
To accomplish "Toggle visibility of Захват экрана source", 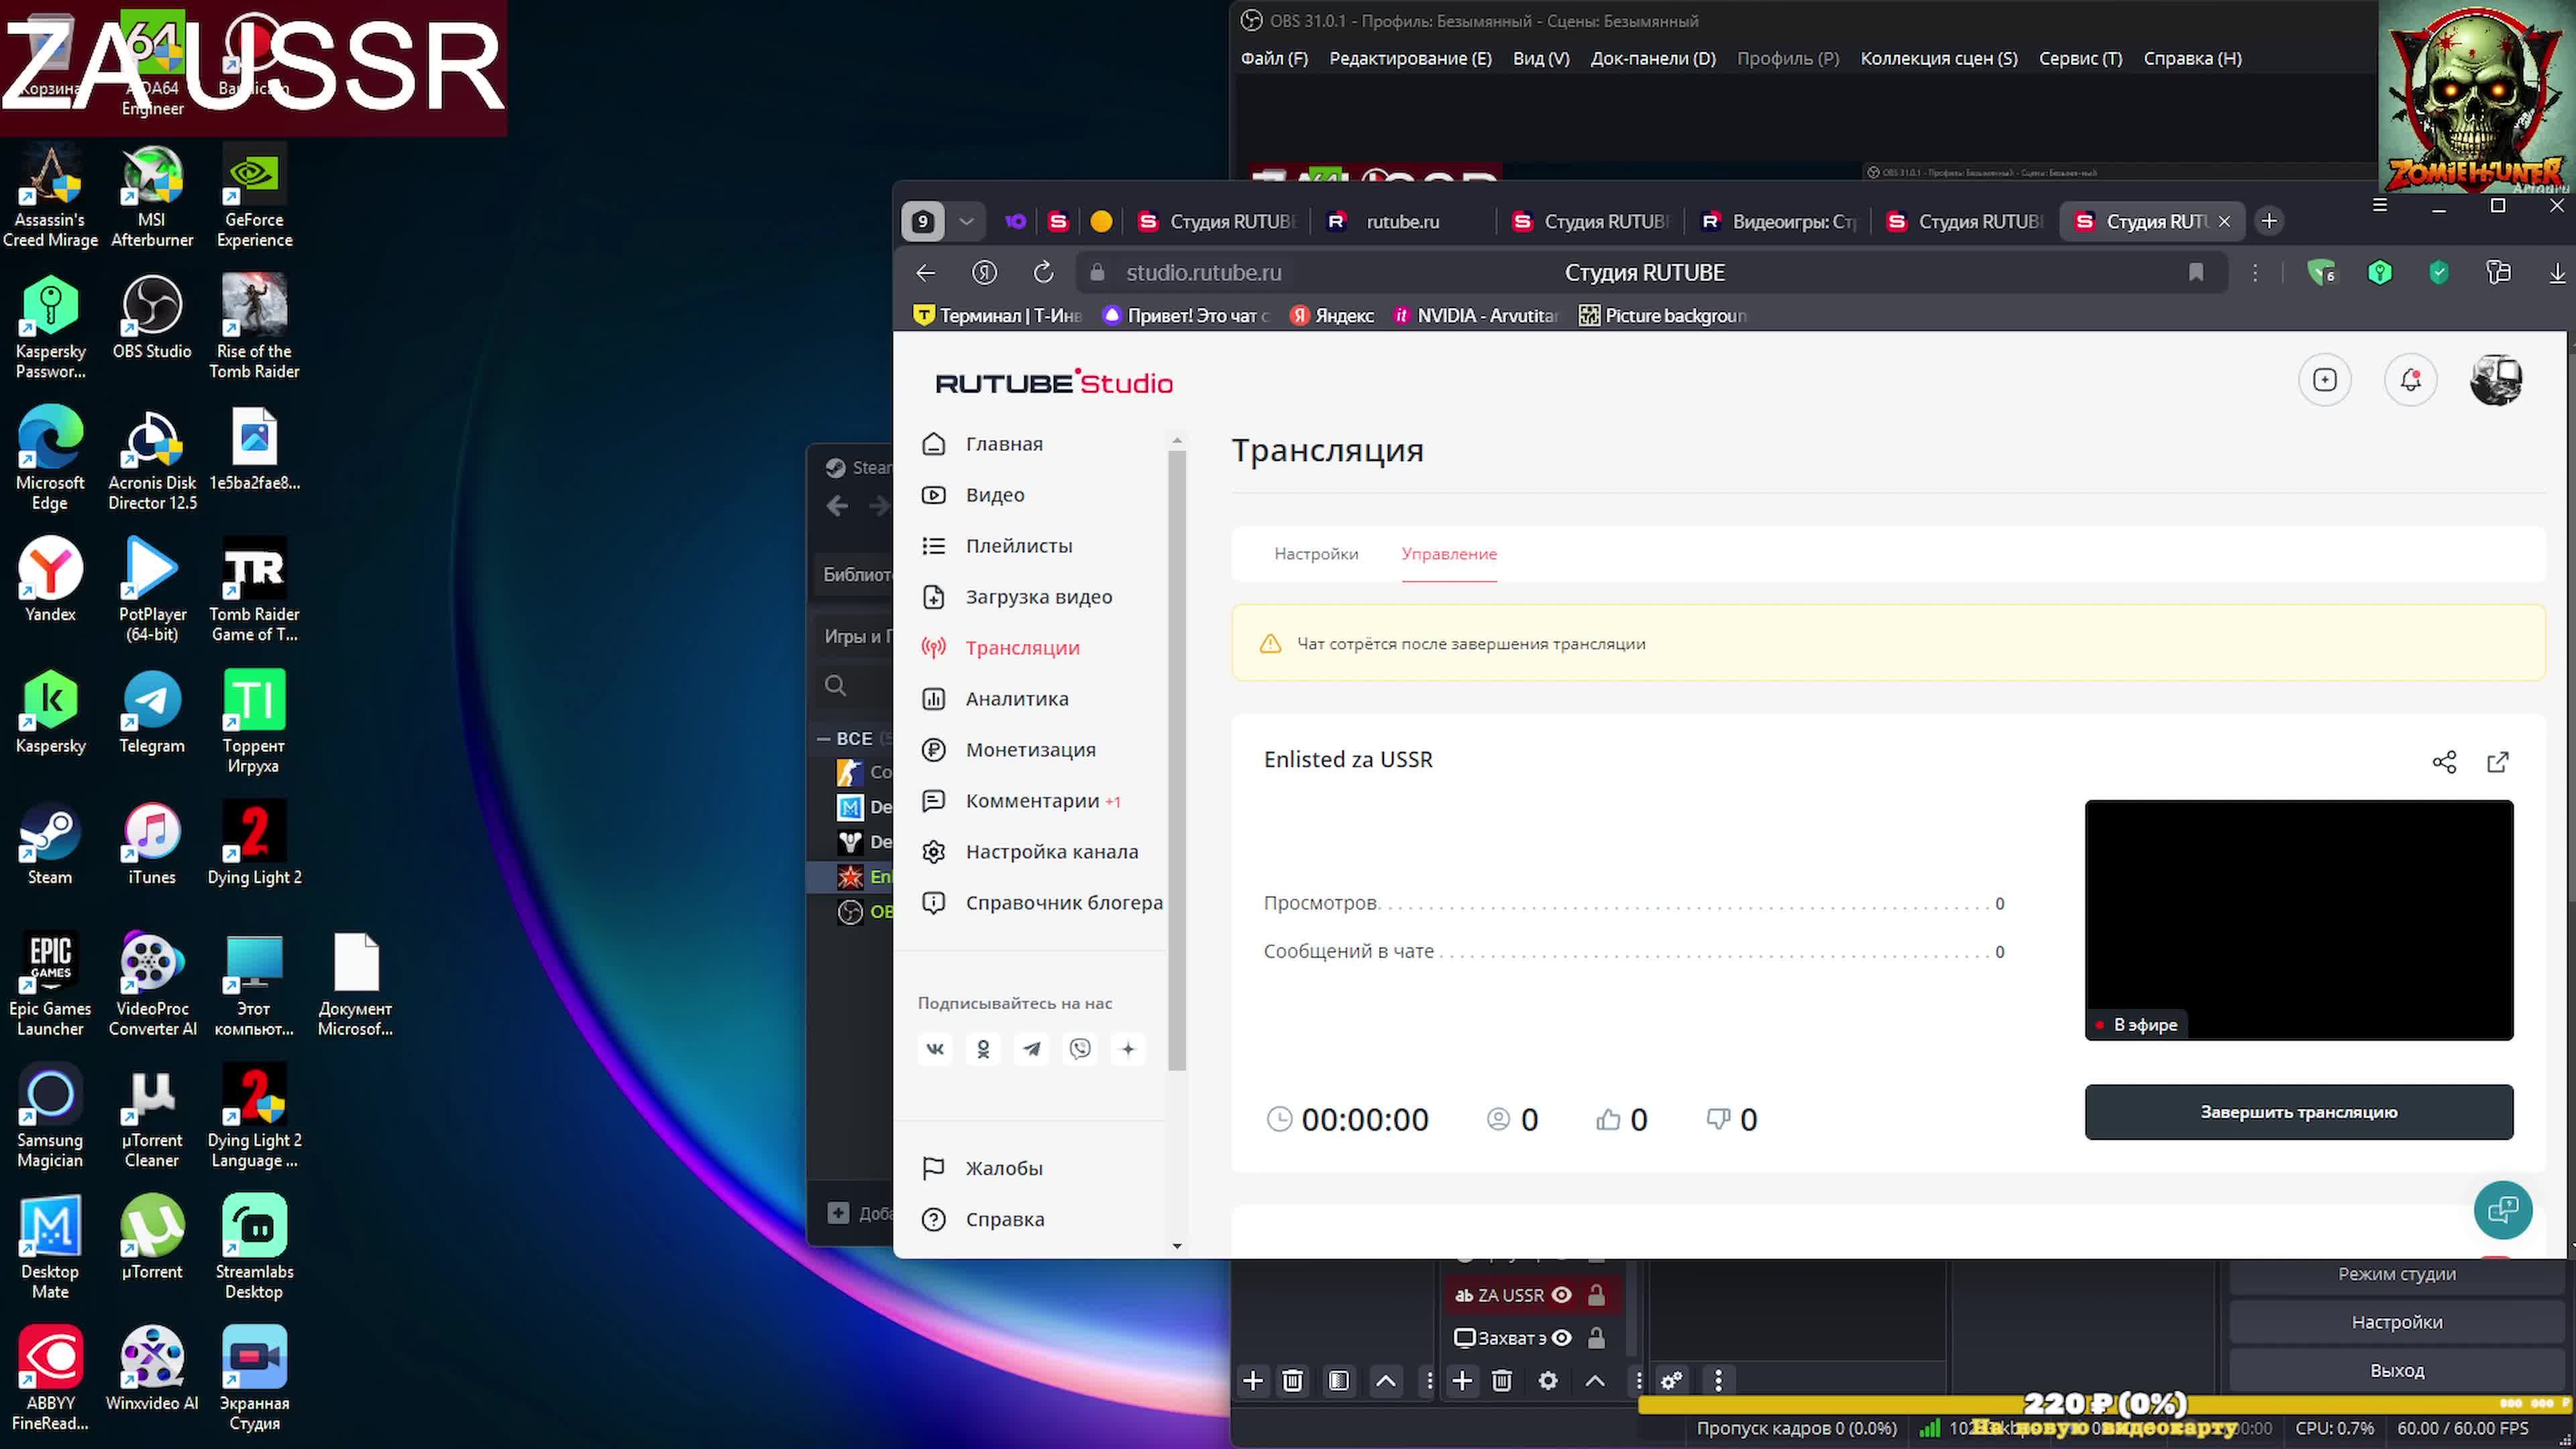I will [x=1562, y=1338].
